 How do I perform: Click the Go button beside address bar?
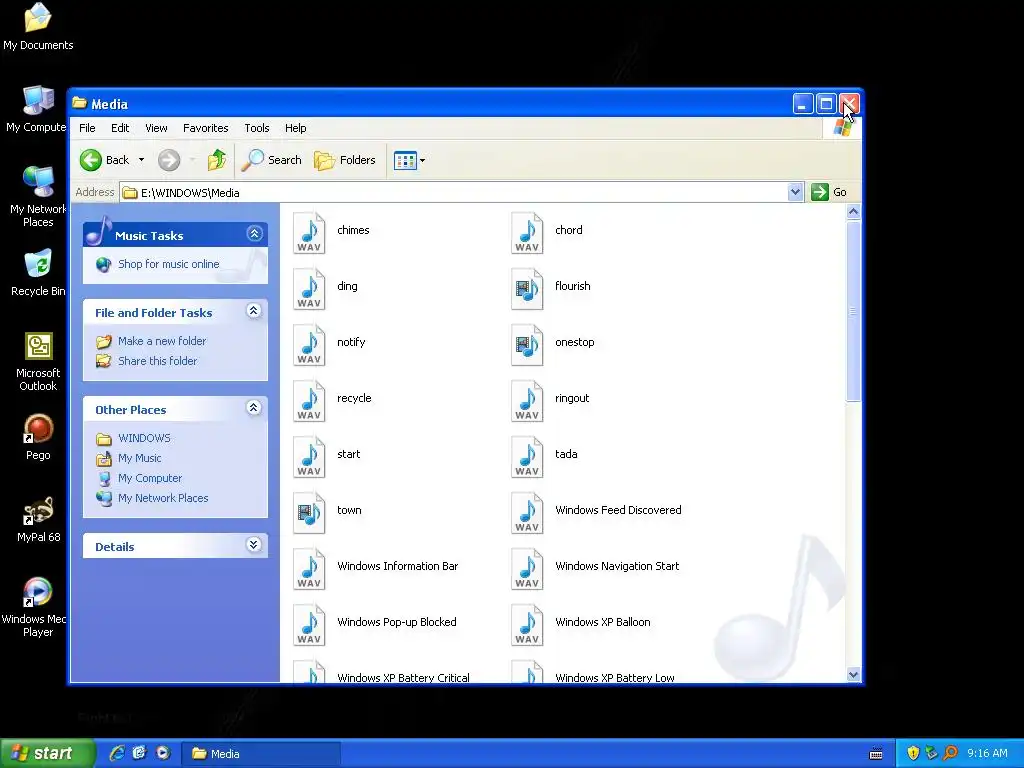coord(829,192)
